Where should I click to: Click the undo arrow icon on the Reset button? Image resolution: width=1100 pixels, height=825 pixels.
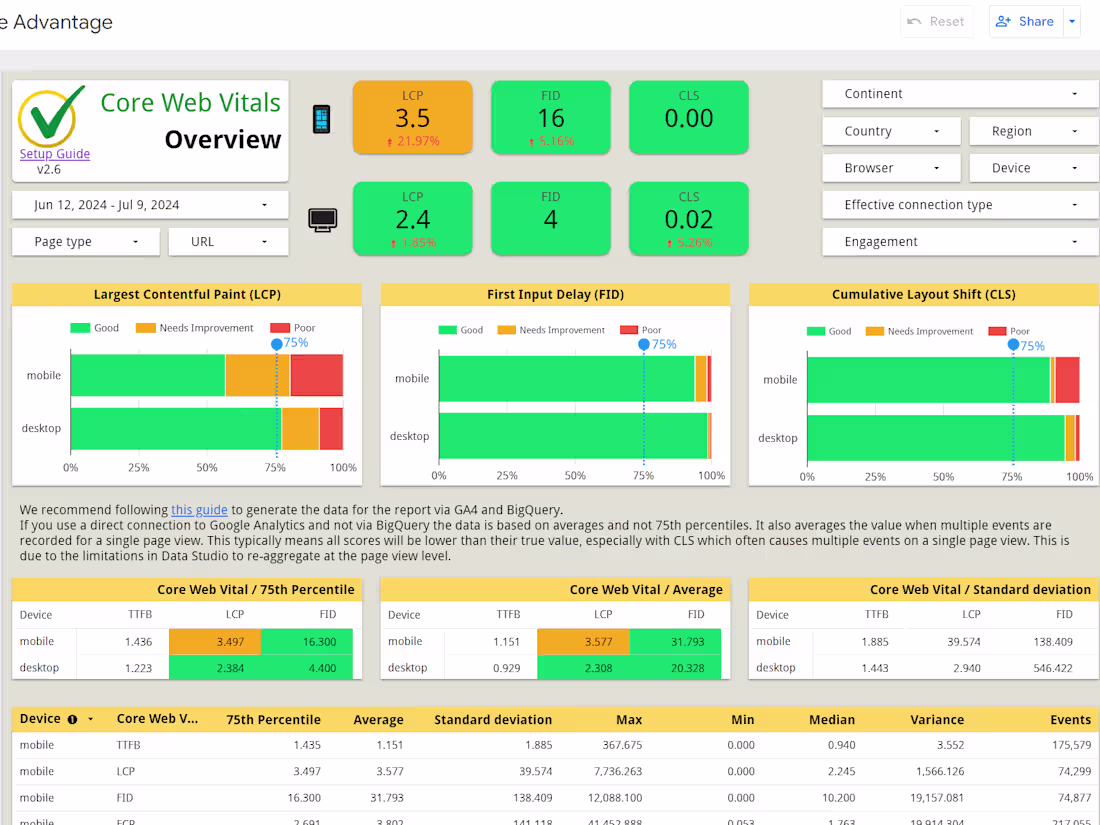(915, 21)
